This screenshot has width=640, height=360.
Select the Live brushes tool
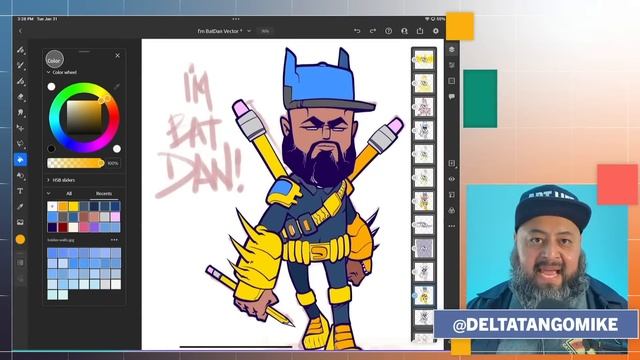[x=20, y=65]
